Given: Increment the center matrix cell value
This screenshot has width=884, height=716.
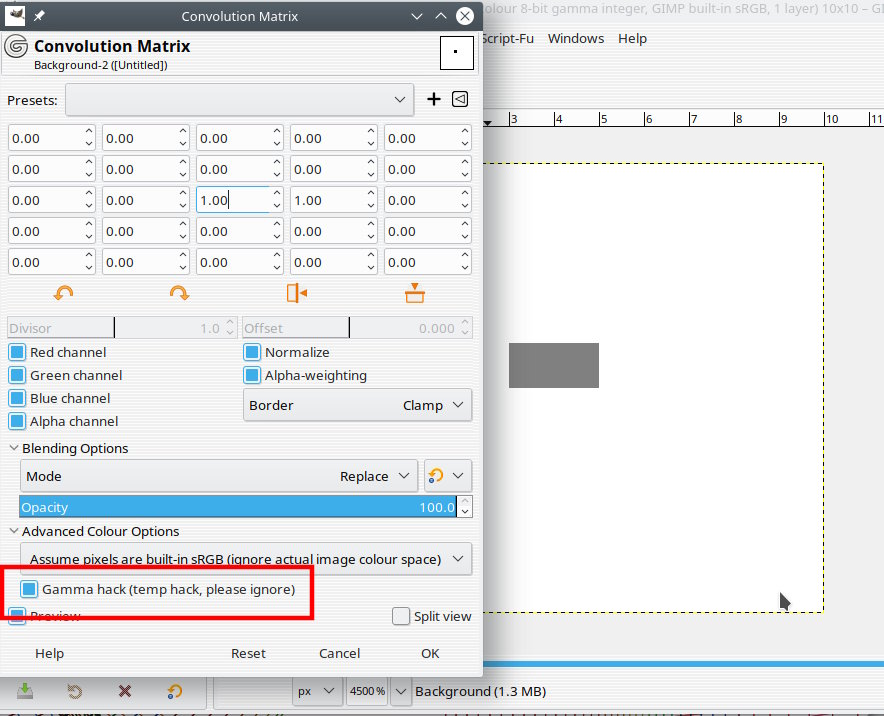Looking at the screenshot, I should click(x=277, y=194).
